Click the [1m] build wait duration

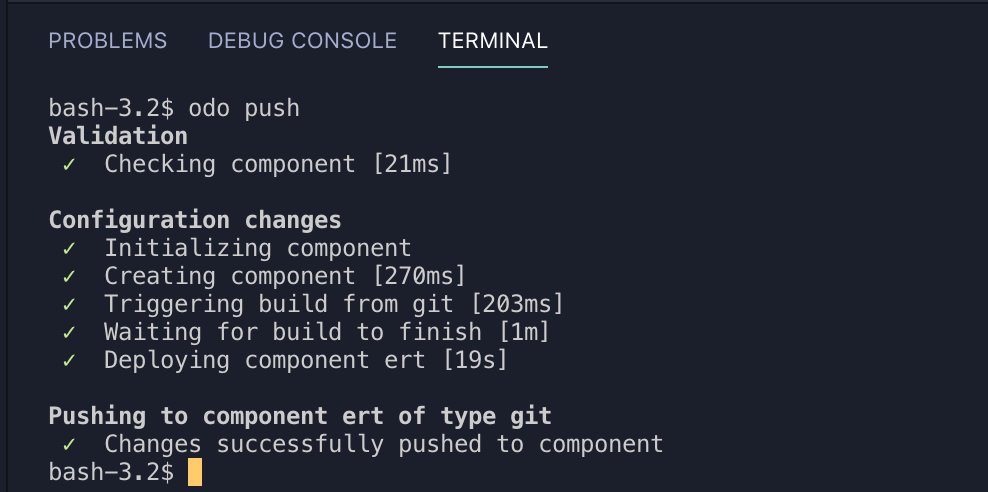point(517,332)
